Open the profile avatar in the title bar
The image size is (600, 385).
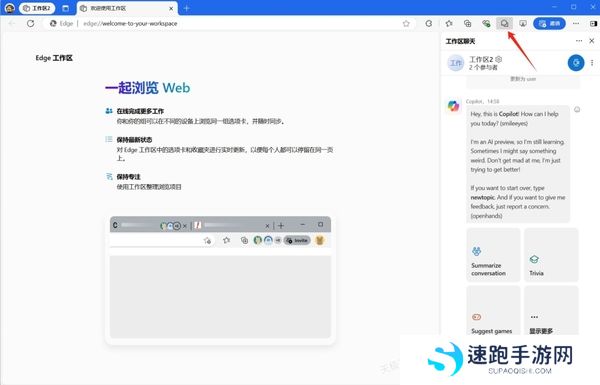pos(10,8)
